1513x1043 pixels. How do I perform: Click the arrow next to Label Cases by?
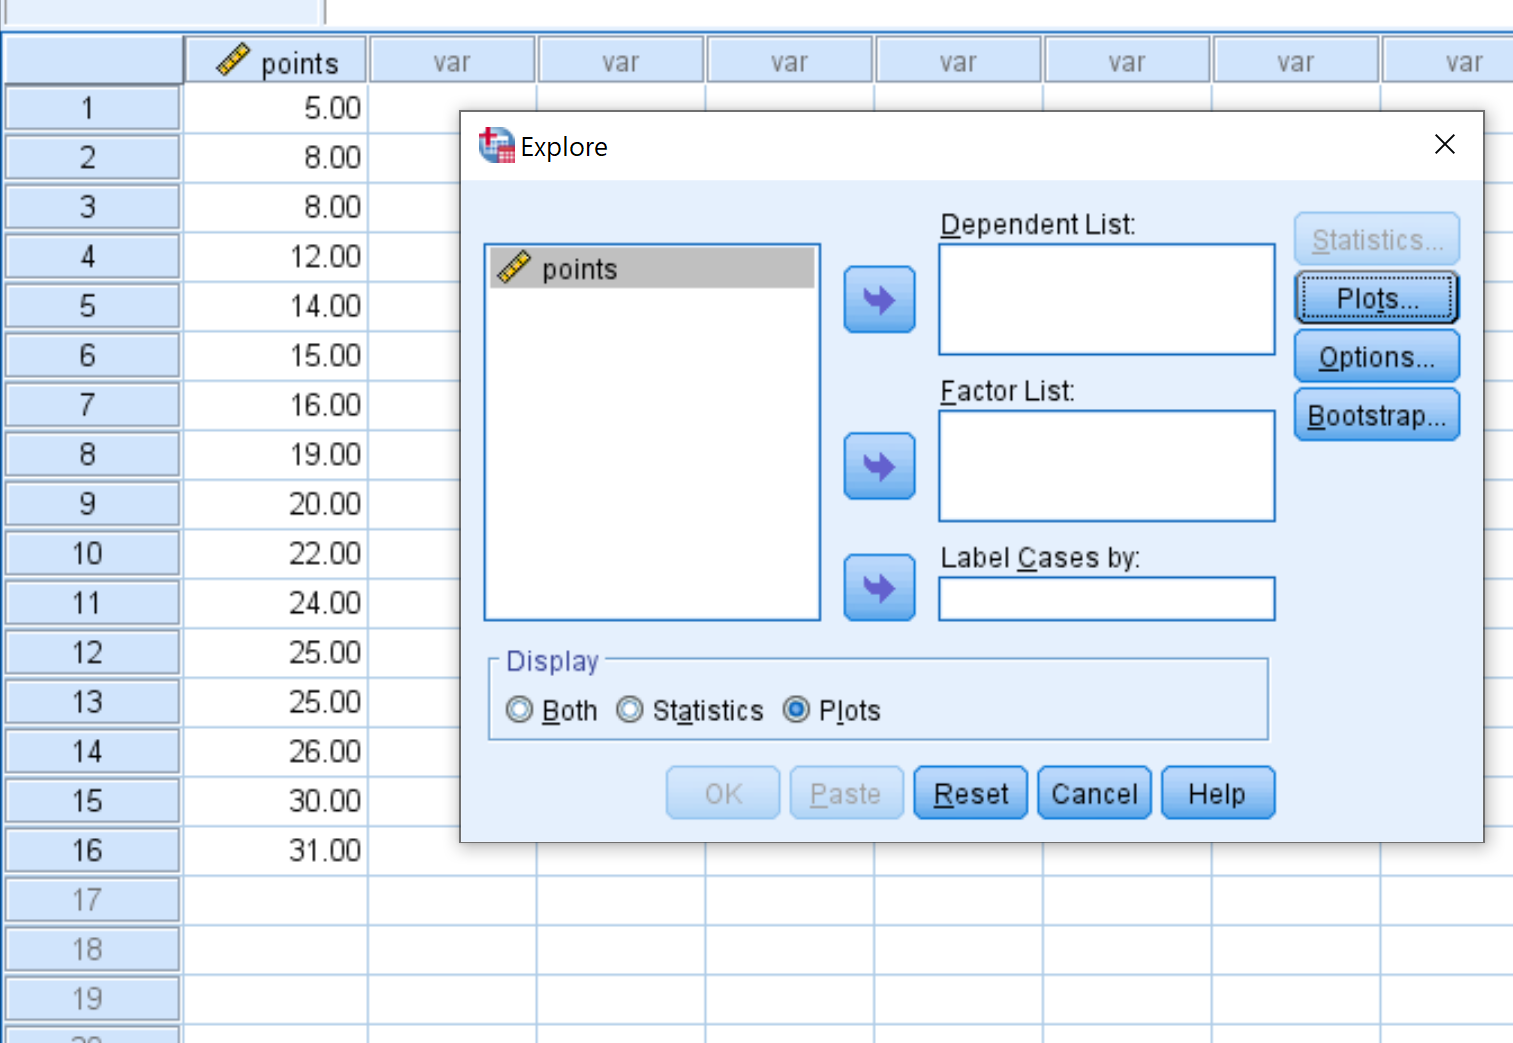point(879,587)
